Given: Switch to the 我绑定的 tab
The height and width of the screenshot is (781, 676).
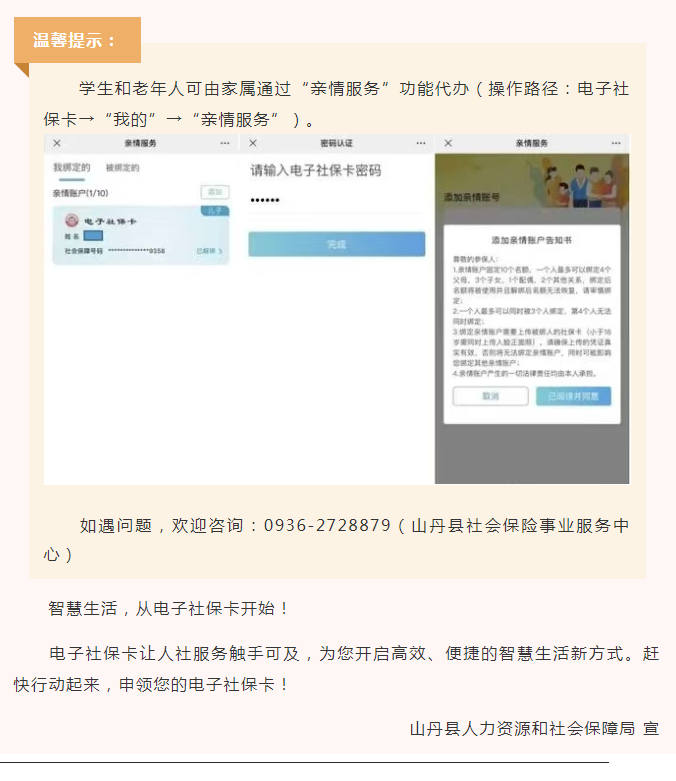Looking at the screenshot, I should (x=72, y=168).
